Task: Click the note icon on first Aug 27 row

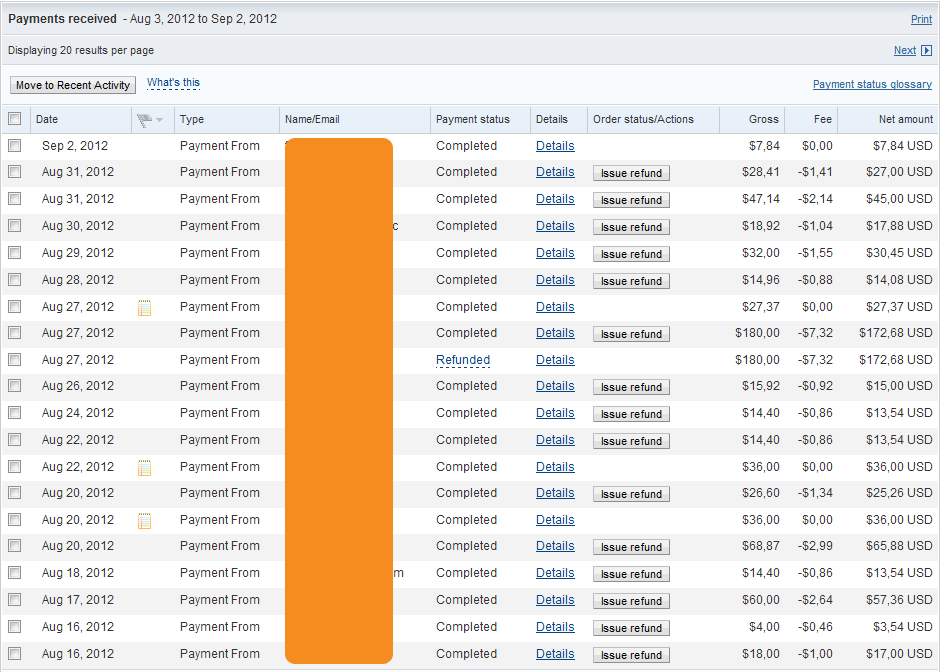Action: pos(145,308)
